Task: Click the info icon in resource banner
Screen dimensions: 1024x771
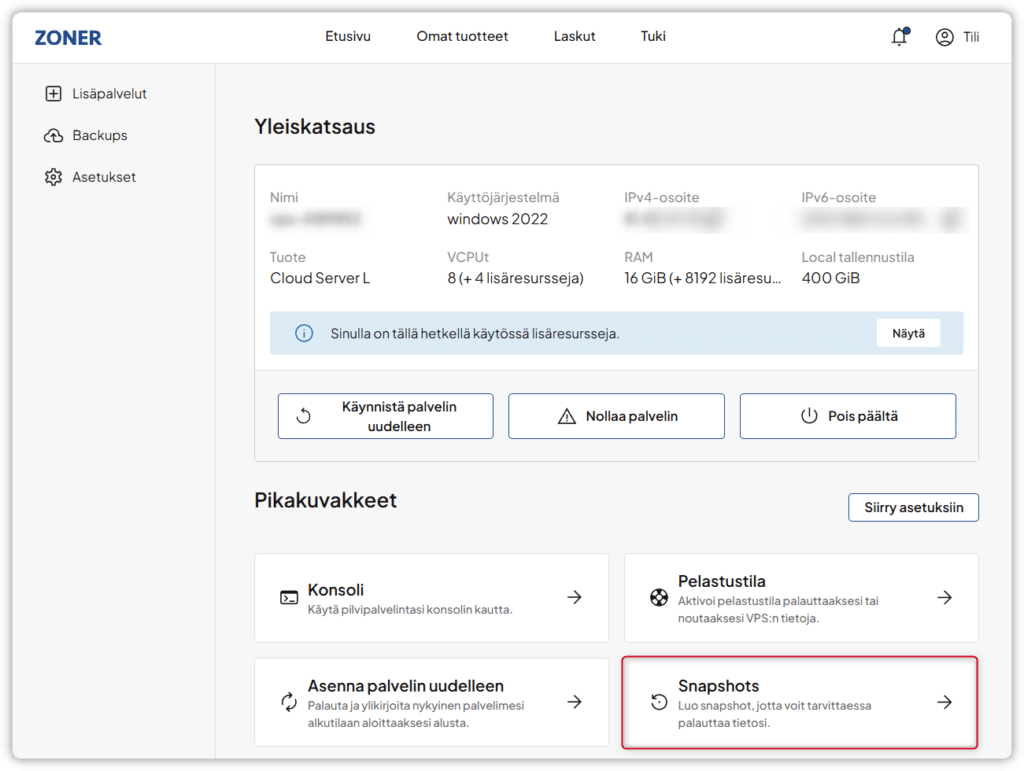Action: point(304,334)
